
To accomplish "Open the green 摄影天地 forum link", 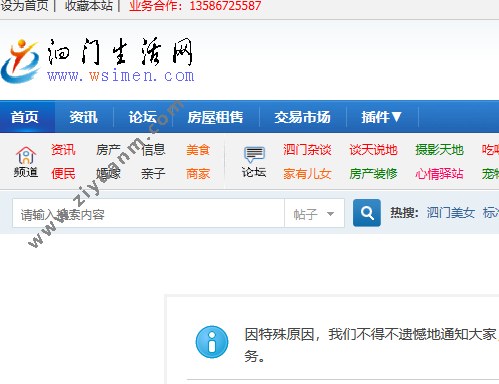I will coord(439,150).
